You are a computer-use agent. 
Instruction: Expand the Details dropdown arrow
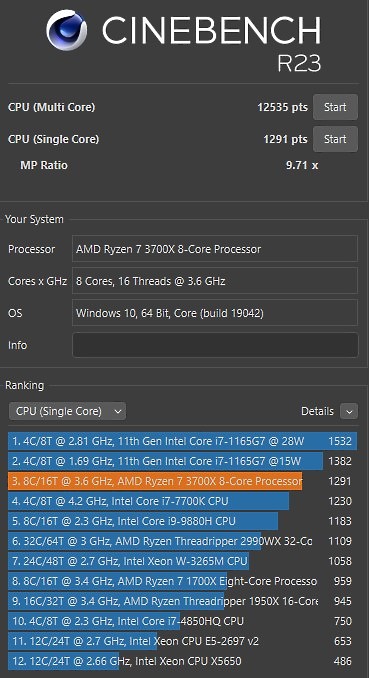click(x=349, y=411)
